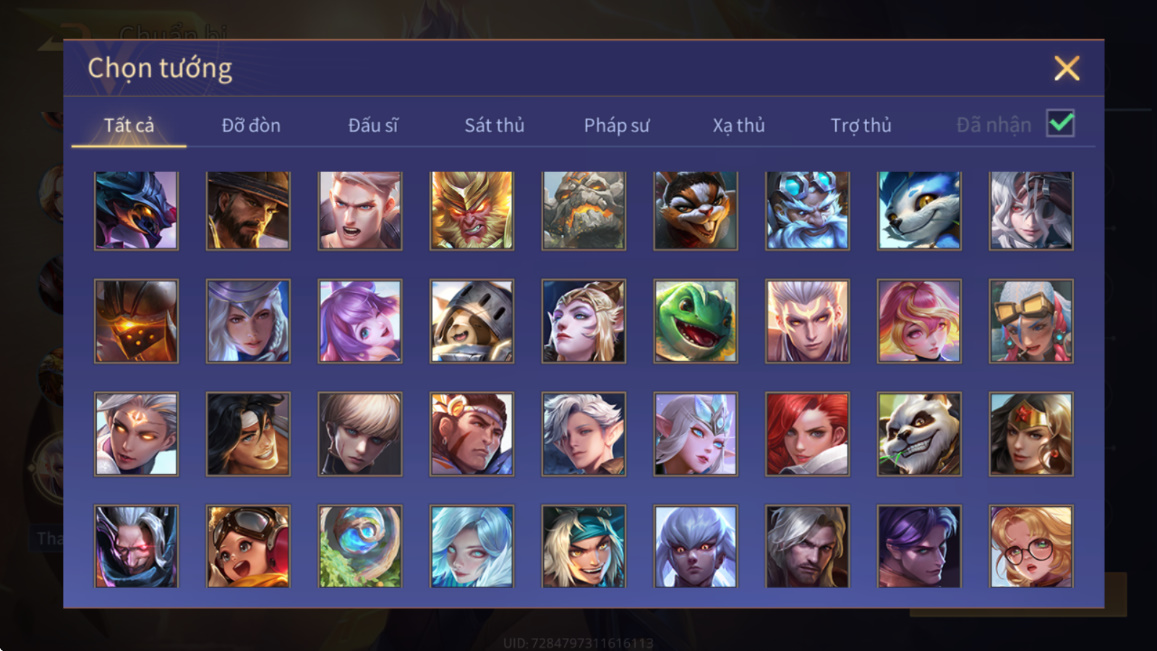Select the red-haired woman hero
The image size is (1157, 651).
(807, 434)
